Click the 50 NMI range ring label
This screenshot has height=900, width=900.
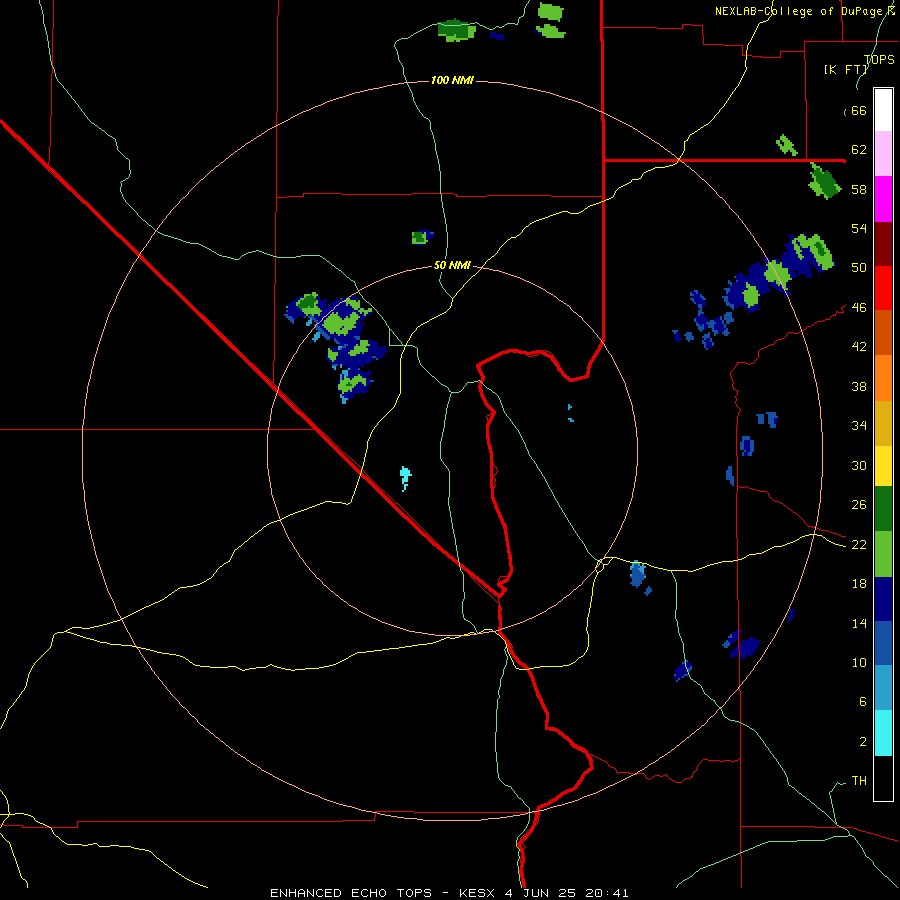coord(452,265)
